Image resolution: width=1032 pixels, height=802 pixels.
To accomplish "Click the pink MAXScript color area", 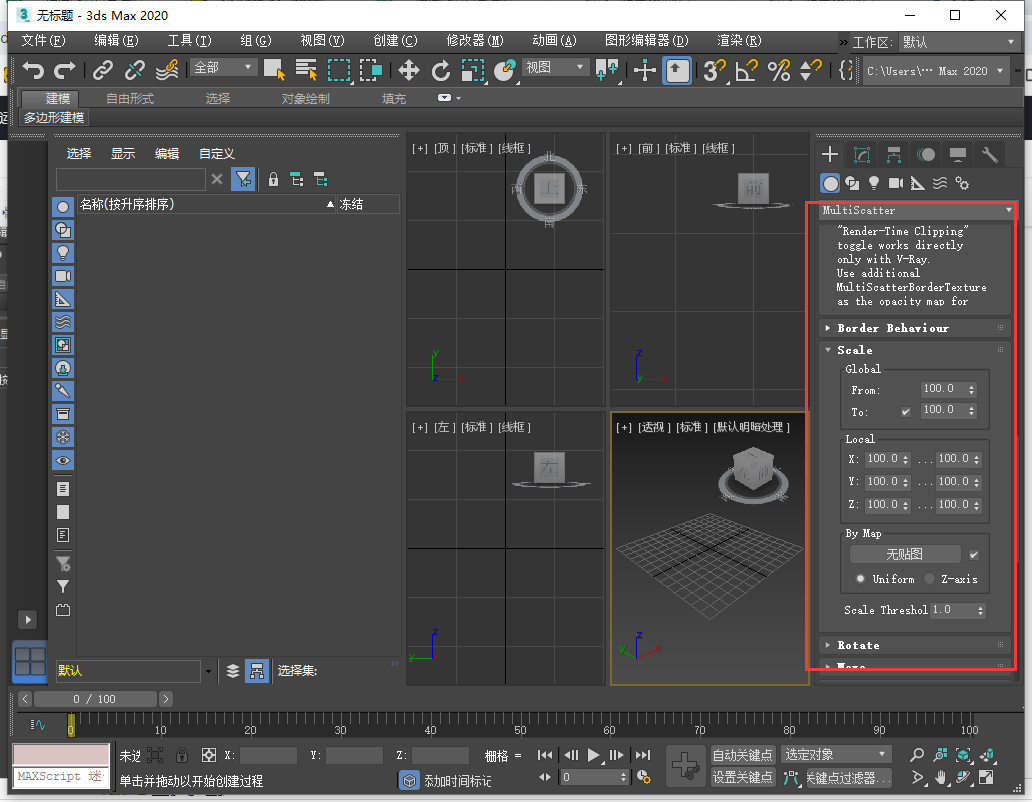I will [x=61, y=755].
